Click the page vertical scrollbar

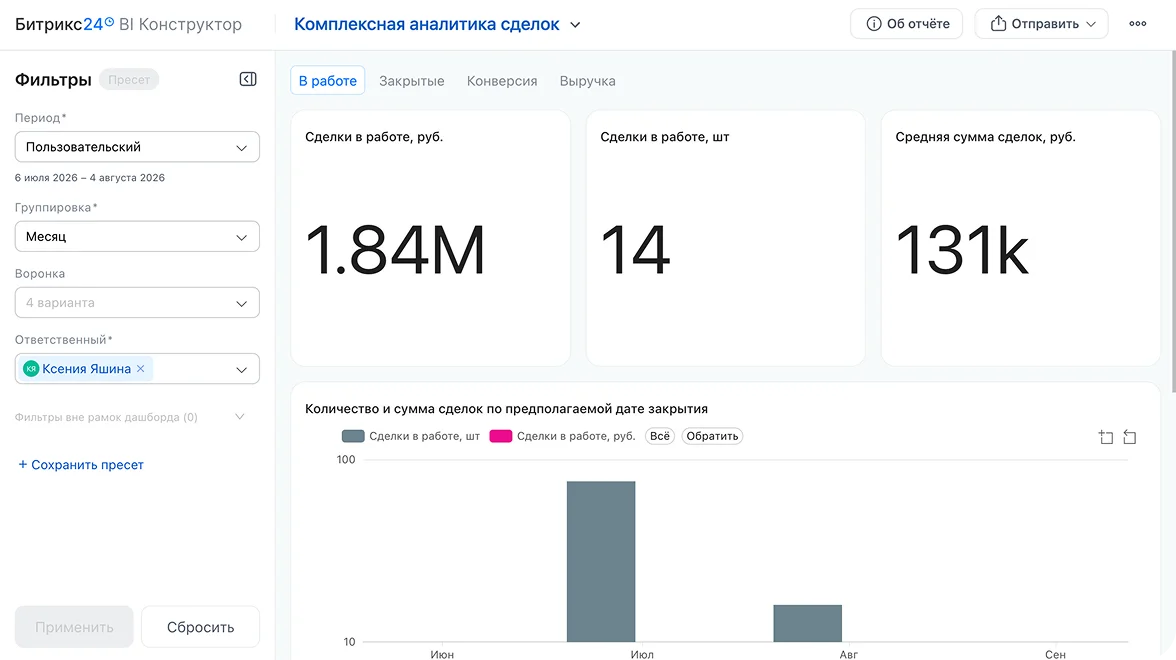[x=1173, y=221]
